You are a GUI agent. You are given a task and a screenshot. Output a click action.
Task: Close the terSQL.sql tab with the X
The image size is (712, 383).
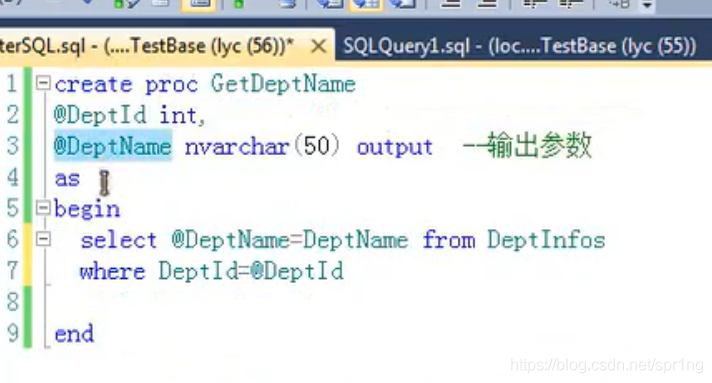click(319, 46)
